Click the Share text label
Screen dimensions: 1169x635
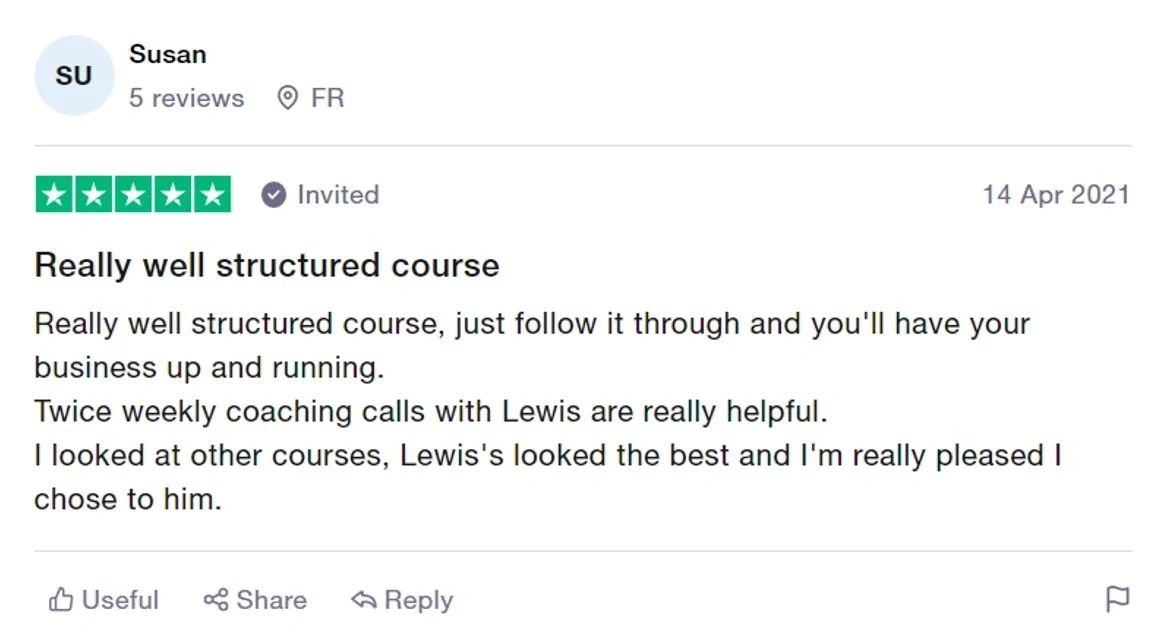271,600
